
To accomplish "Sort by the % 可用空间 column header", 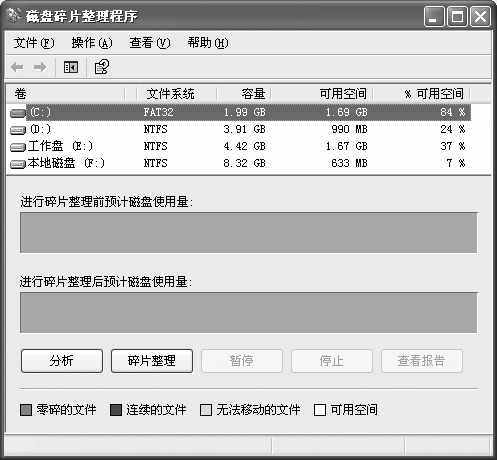I will coord(421,94).
